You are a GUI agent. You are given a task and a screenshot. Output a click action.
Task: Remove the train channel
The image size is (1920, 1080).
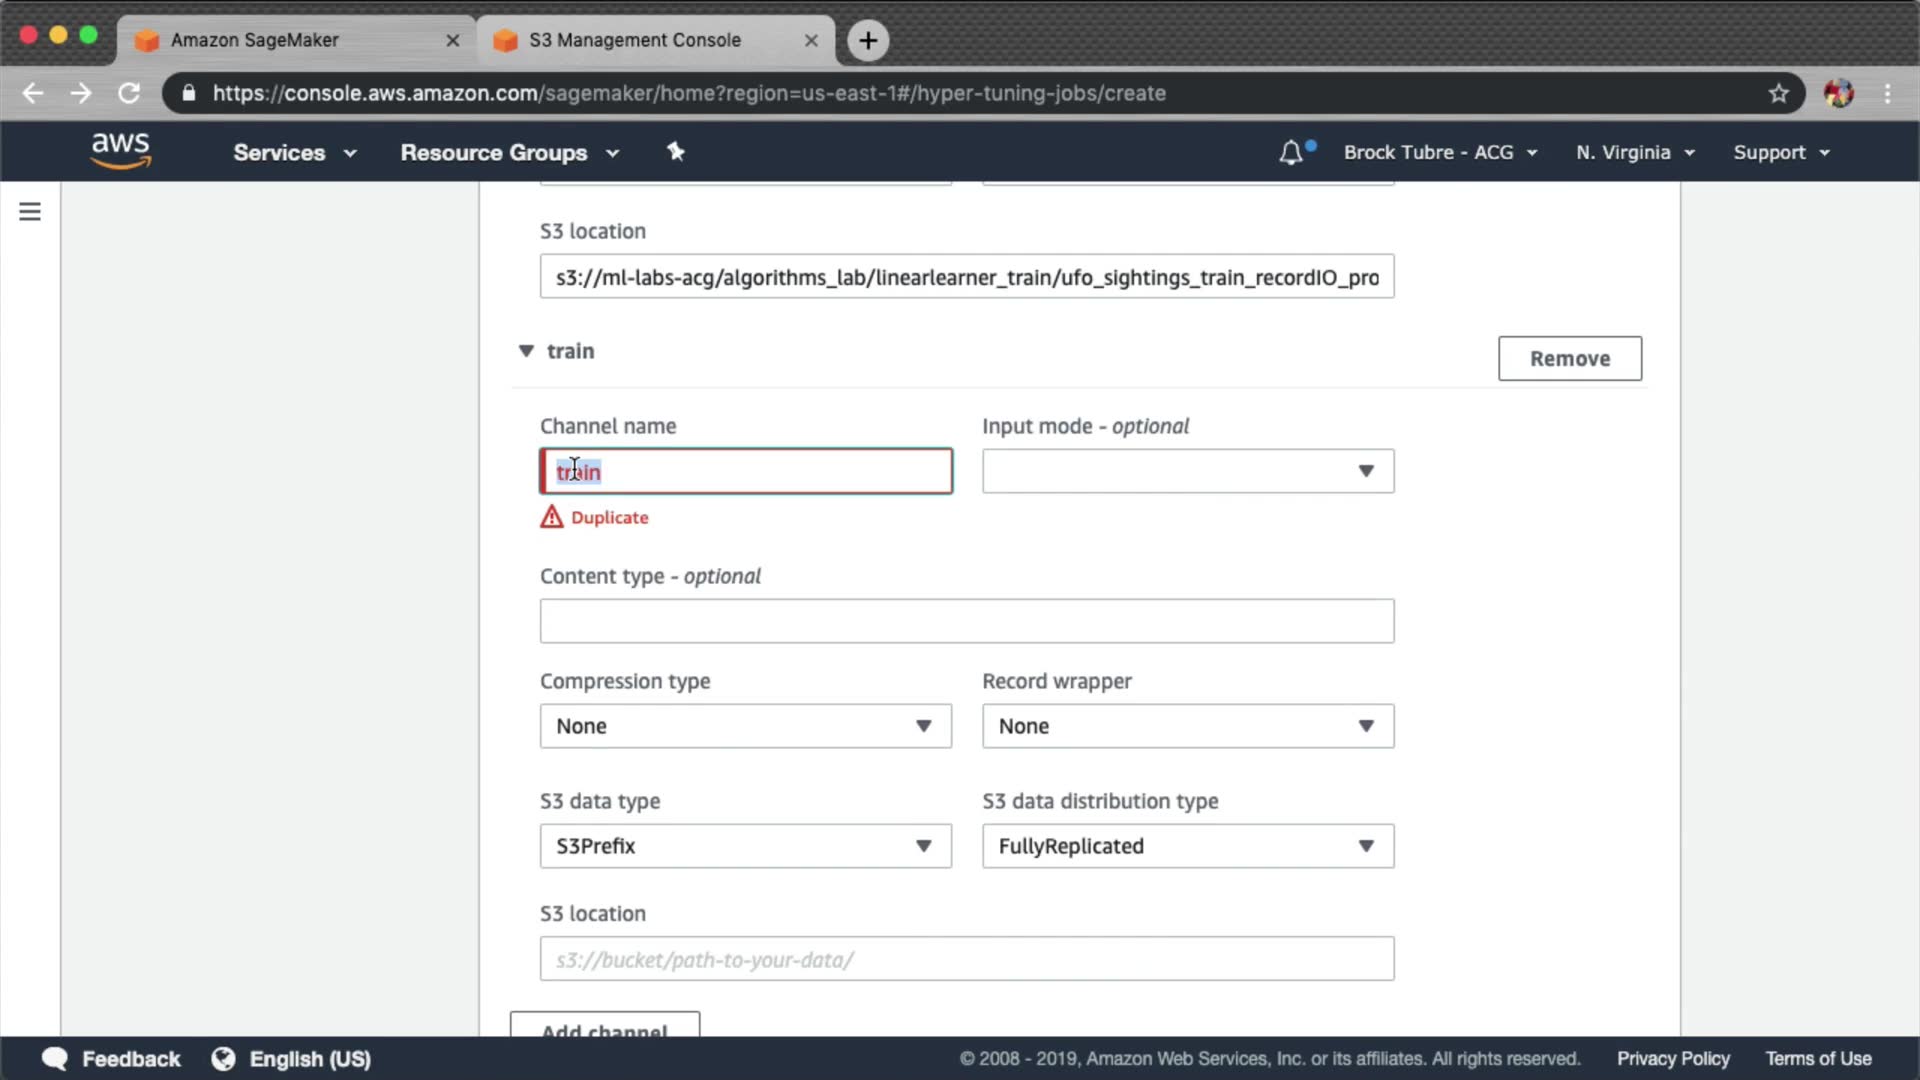1569,359
